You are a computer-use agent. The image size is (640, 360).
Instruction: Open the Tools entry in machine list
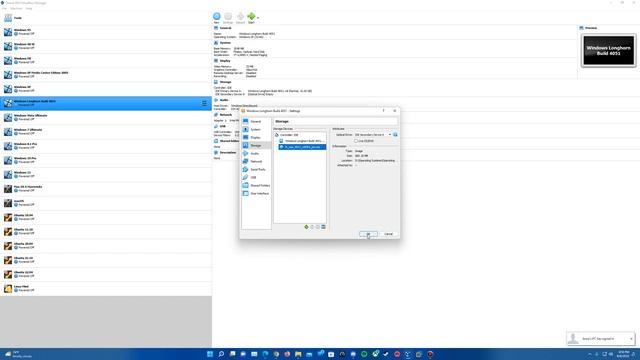pyautogui.click(x=106, y=18)
